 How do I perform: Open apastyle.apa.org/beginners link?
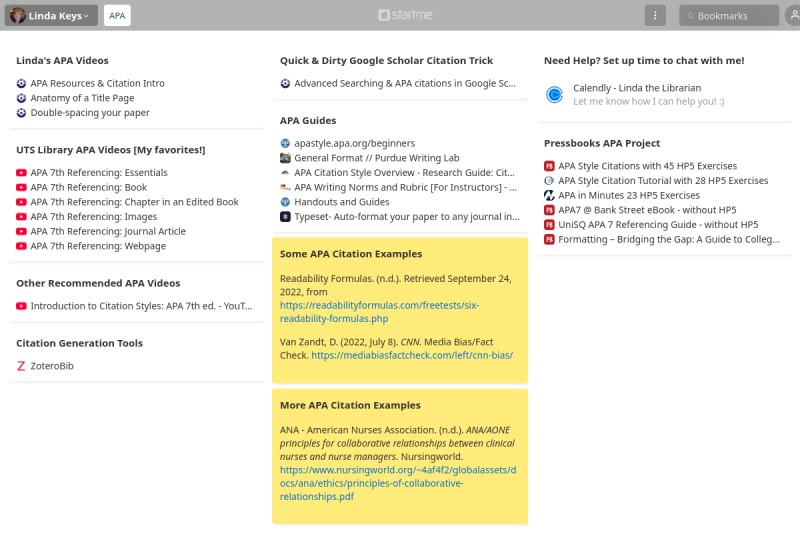pos(355,143)
